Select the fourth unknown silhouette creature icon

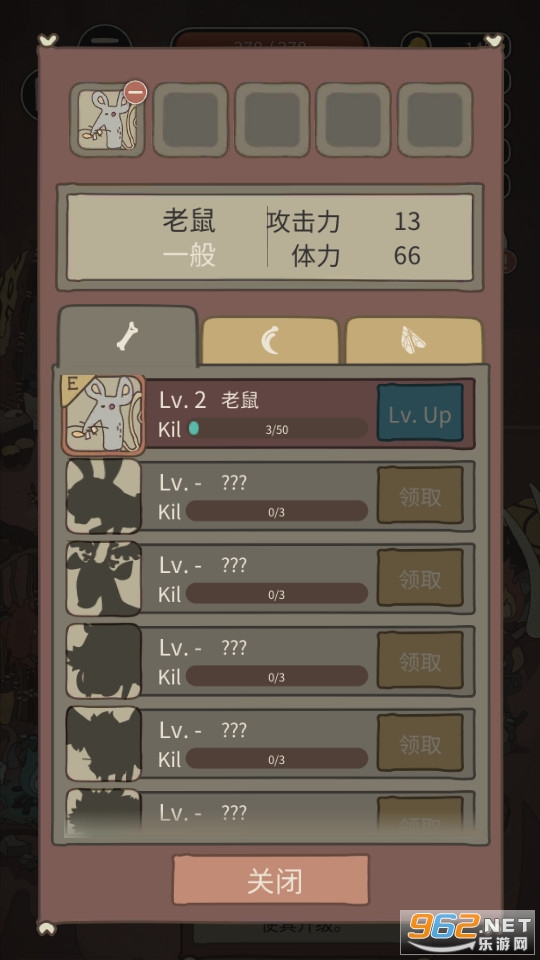point(103,744)
